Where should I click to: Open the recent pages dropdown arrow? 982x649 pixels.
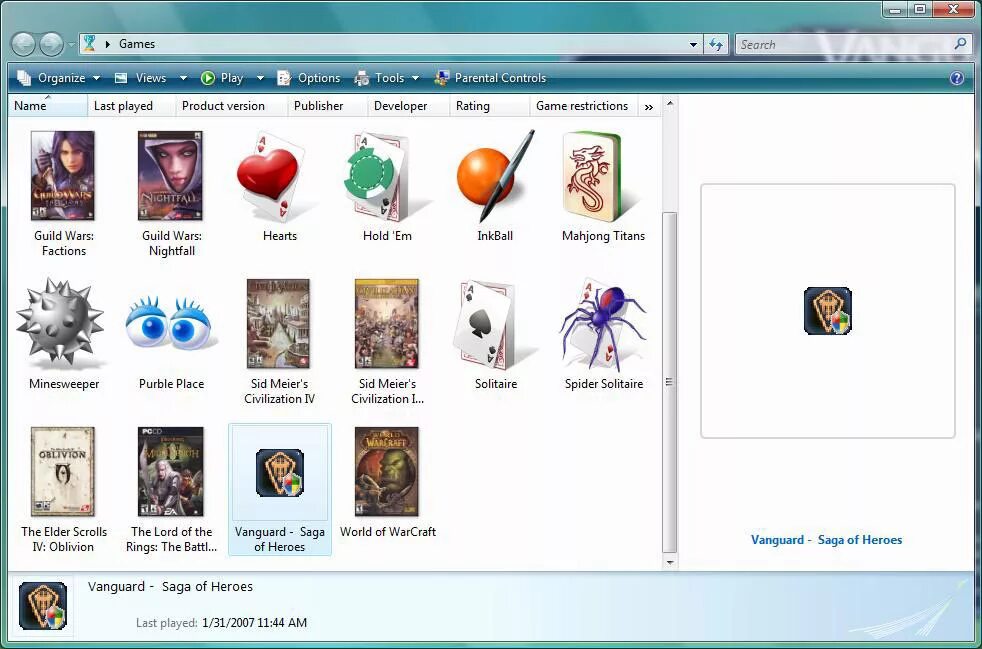[71, 44]
